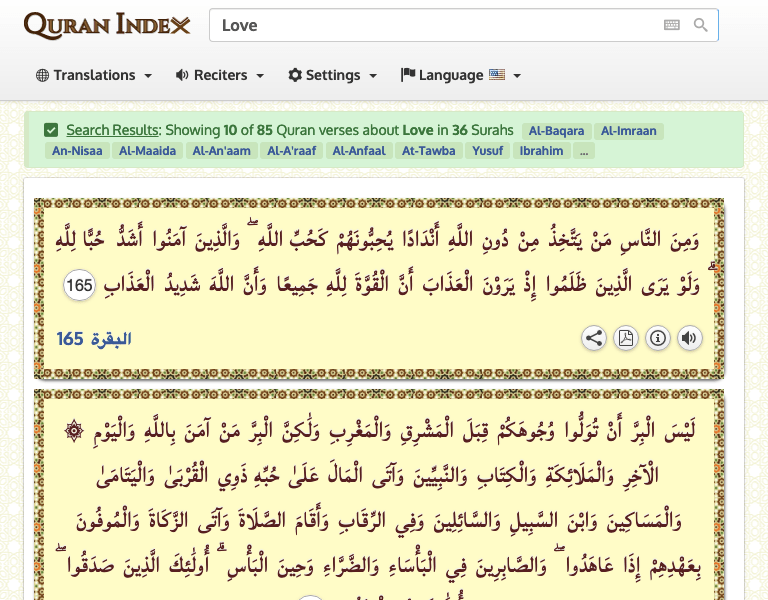The height and width of the screenshot is (600, 768).
Task: Open the Translations dropdown
Action: [94, 75]
